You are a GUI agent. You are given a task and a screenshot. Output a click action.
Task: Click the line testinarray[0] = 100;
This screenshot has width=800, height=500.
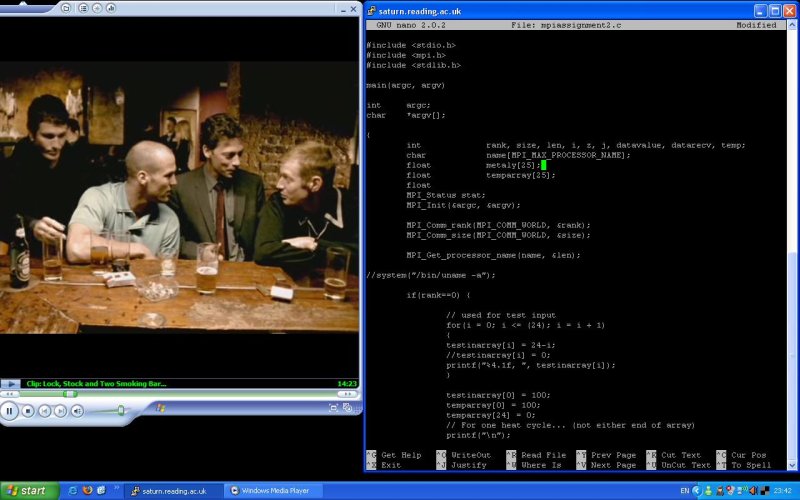pos(498,395)
